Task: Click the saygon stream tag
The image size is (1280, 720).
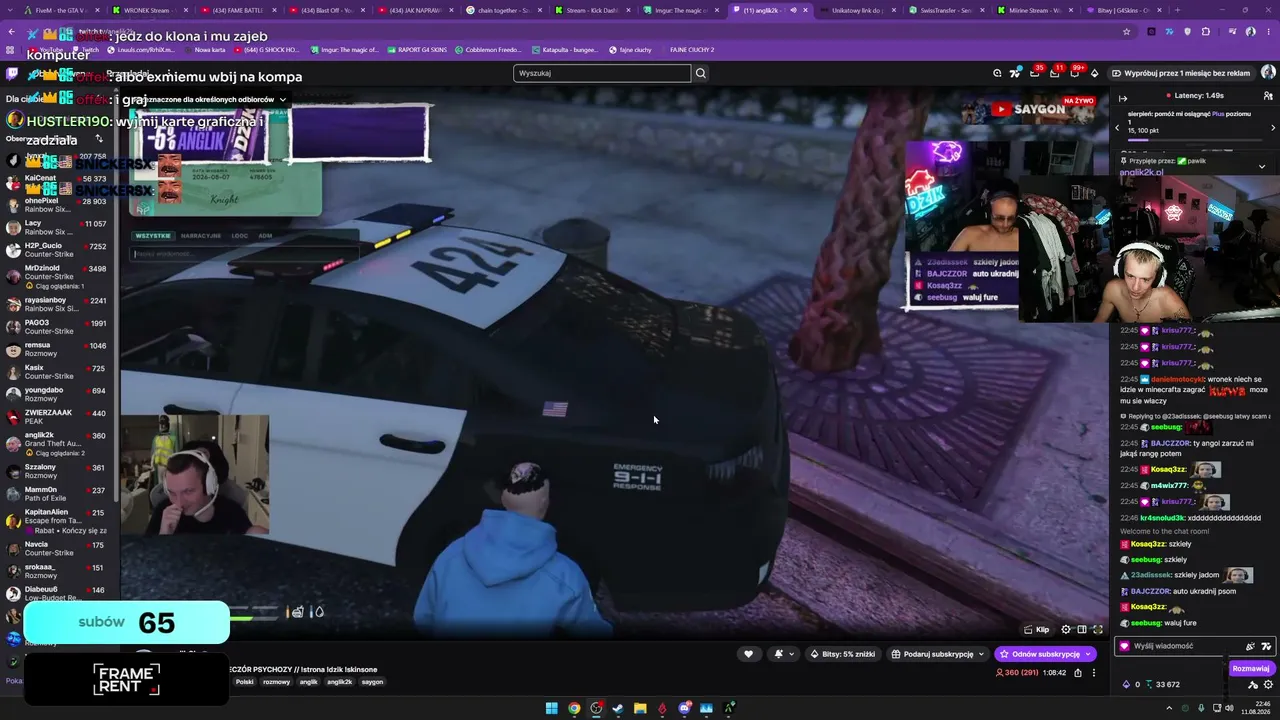Action: pos(372,682)
